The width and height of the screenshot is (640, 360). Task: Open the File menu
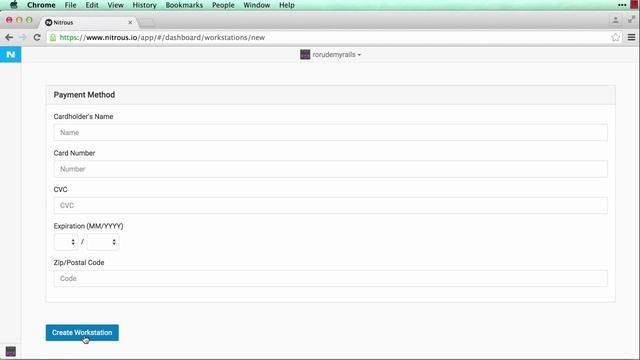pyautogui.click(x=70, y=5)
